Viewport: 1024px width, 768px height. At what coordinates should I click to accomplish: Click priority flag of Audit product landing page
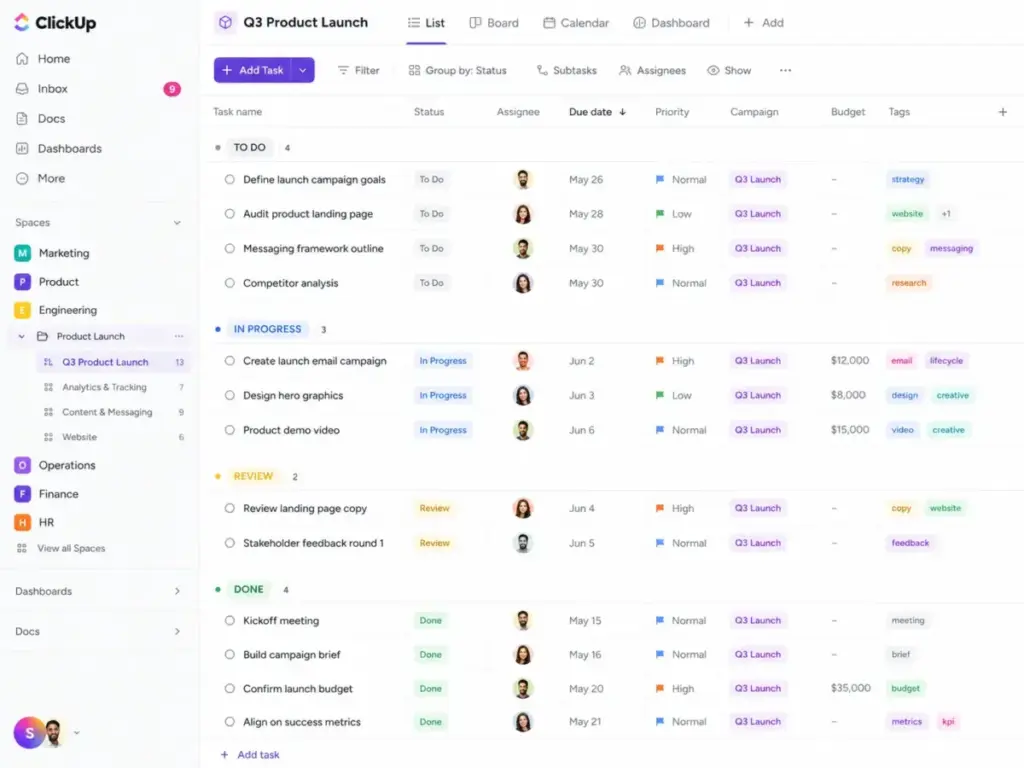click(660, 214)
